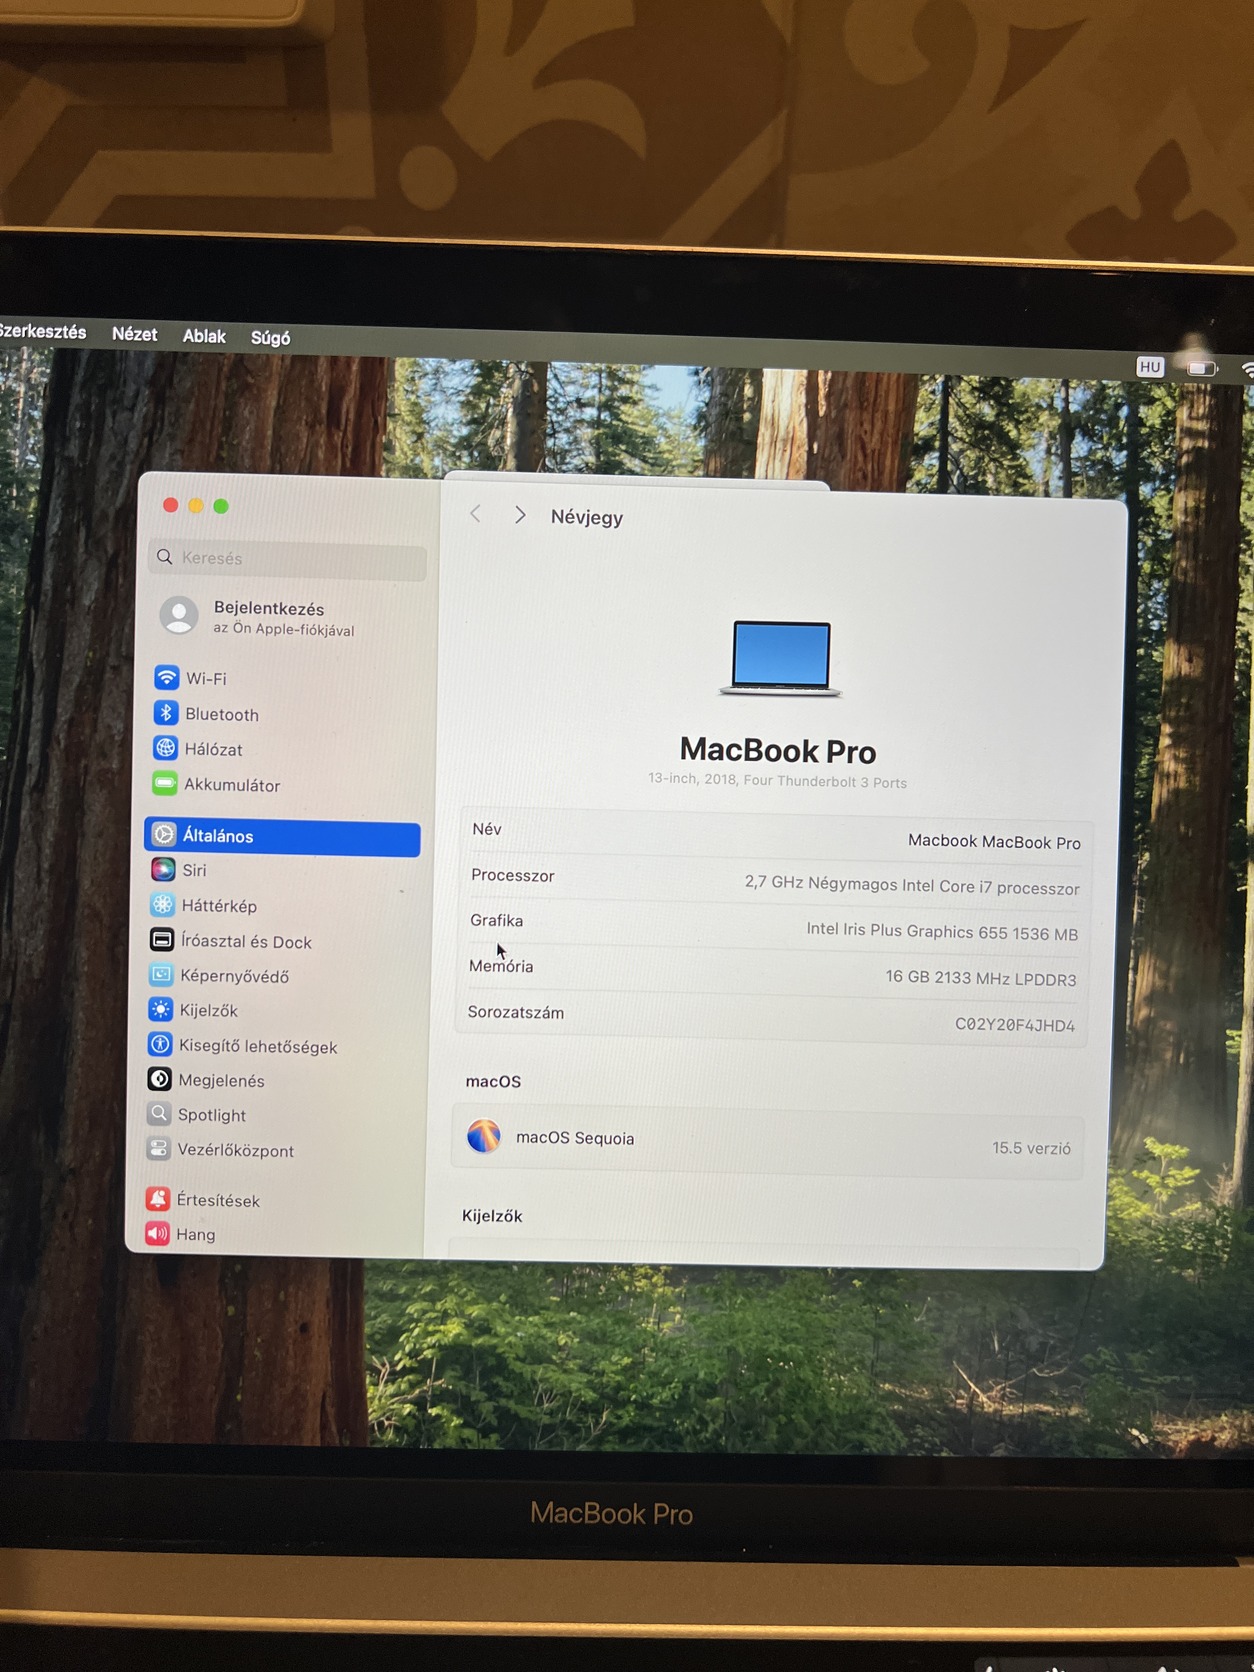This screenshot has width=1254, height=1672.
Task: Select Képernyővédő screensaver icon
Action: pos(161,975)
